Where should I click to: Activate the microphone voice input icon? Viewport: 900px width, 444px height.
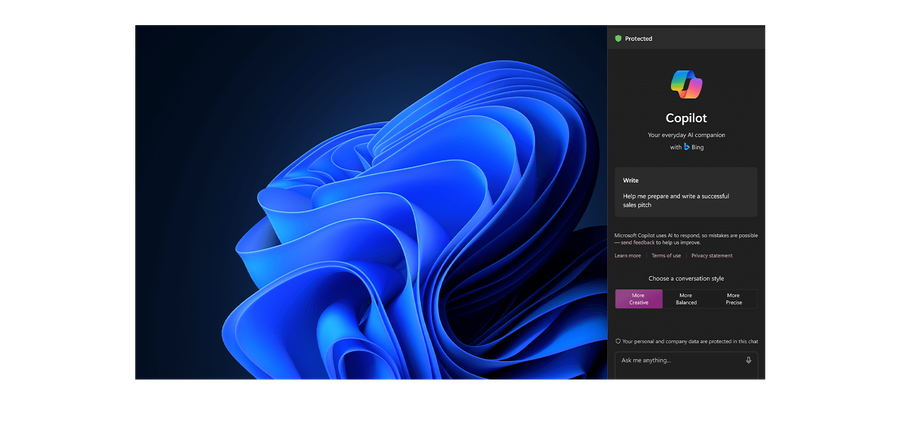click(x=748, y=360)
